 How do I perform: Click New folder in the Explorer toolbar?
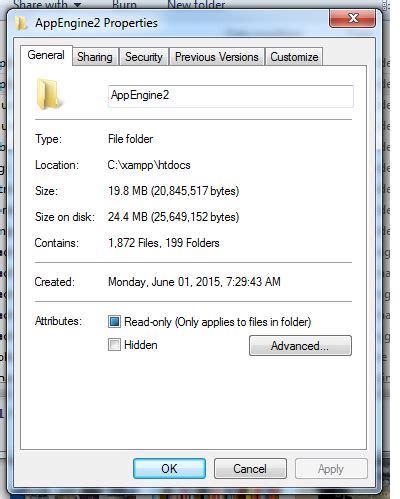click(x=196, y=5)
